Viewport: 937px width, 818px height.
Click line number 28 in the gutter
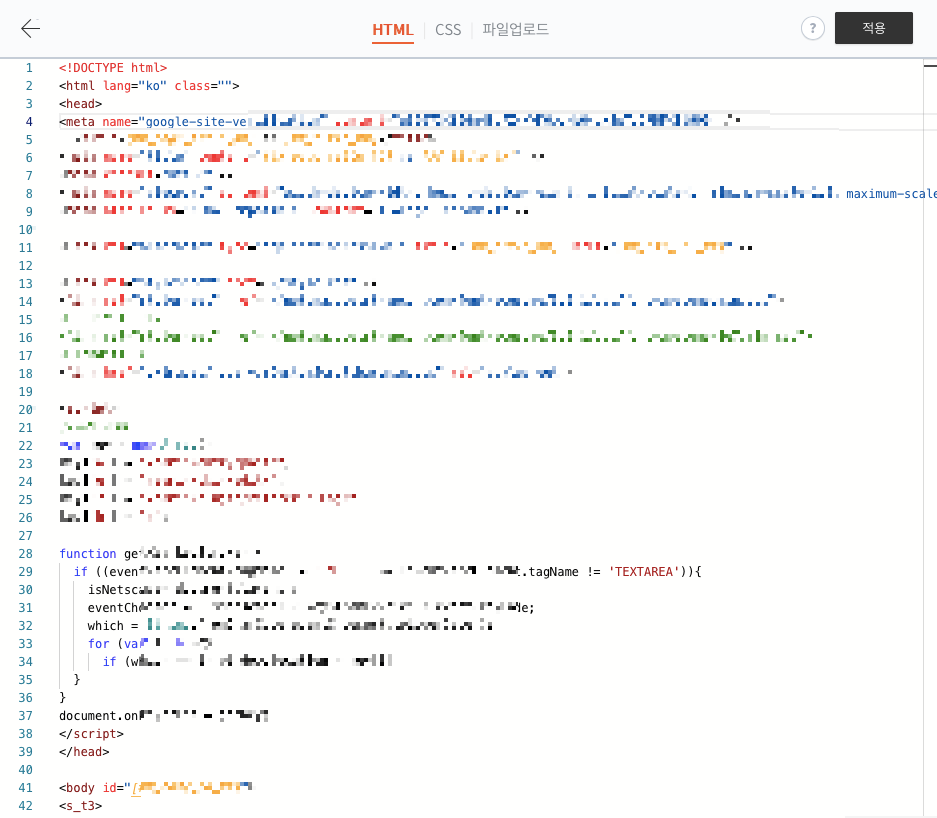(x=26, y=554)
